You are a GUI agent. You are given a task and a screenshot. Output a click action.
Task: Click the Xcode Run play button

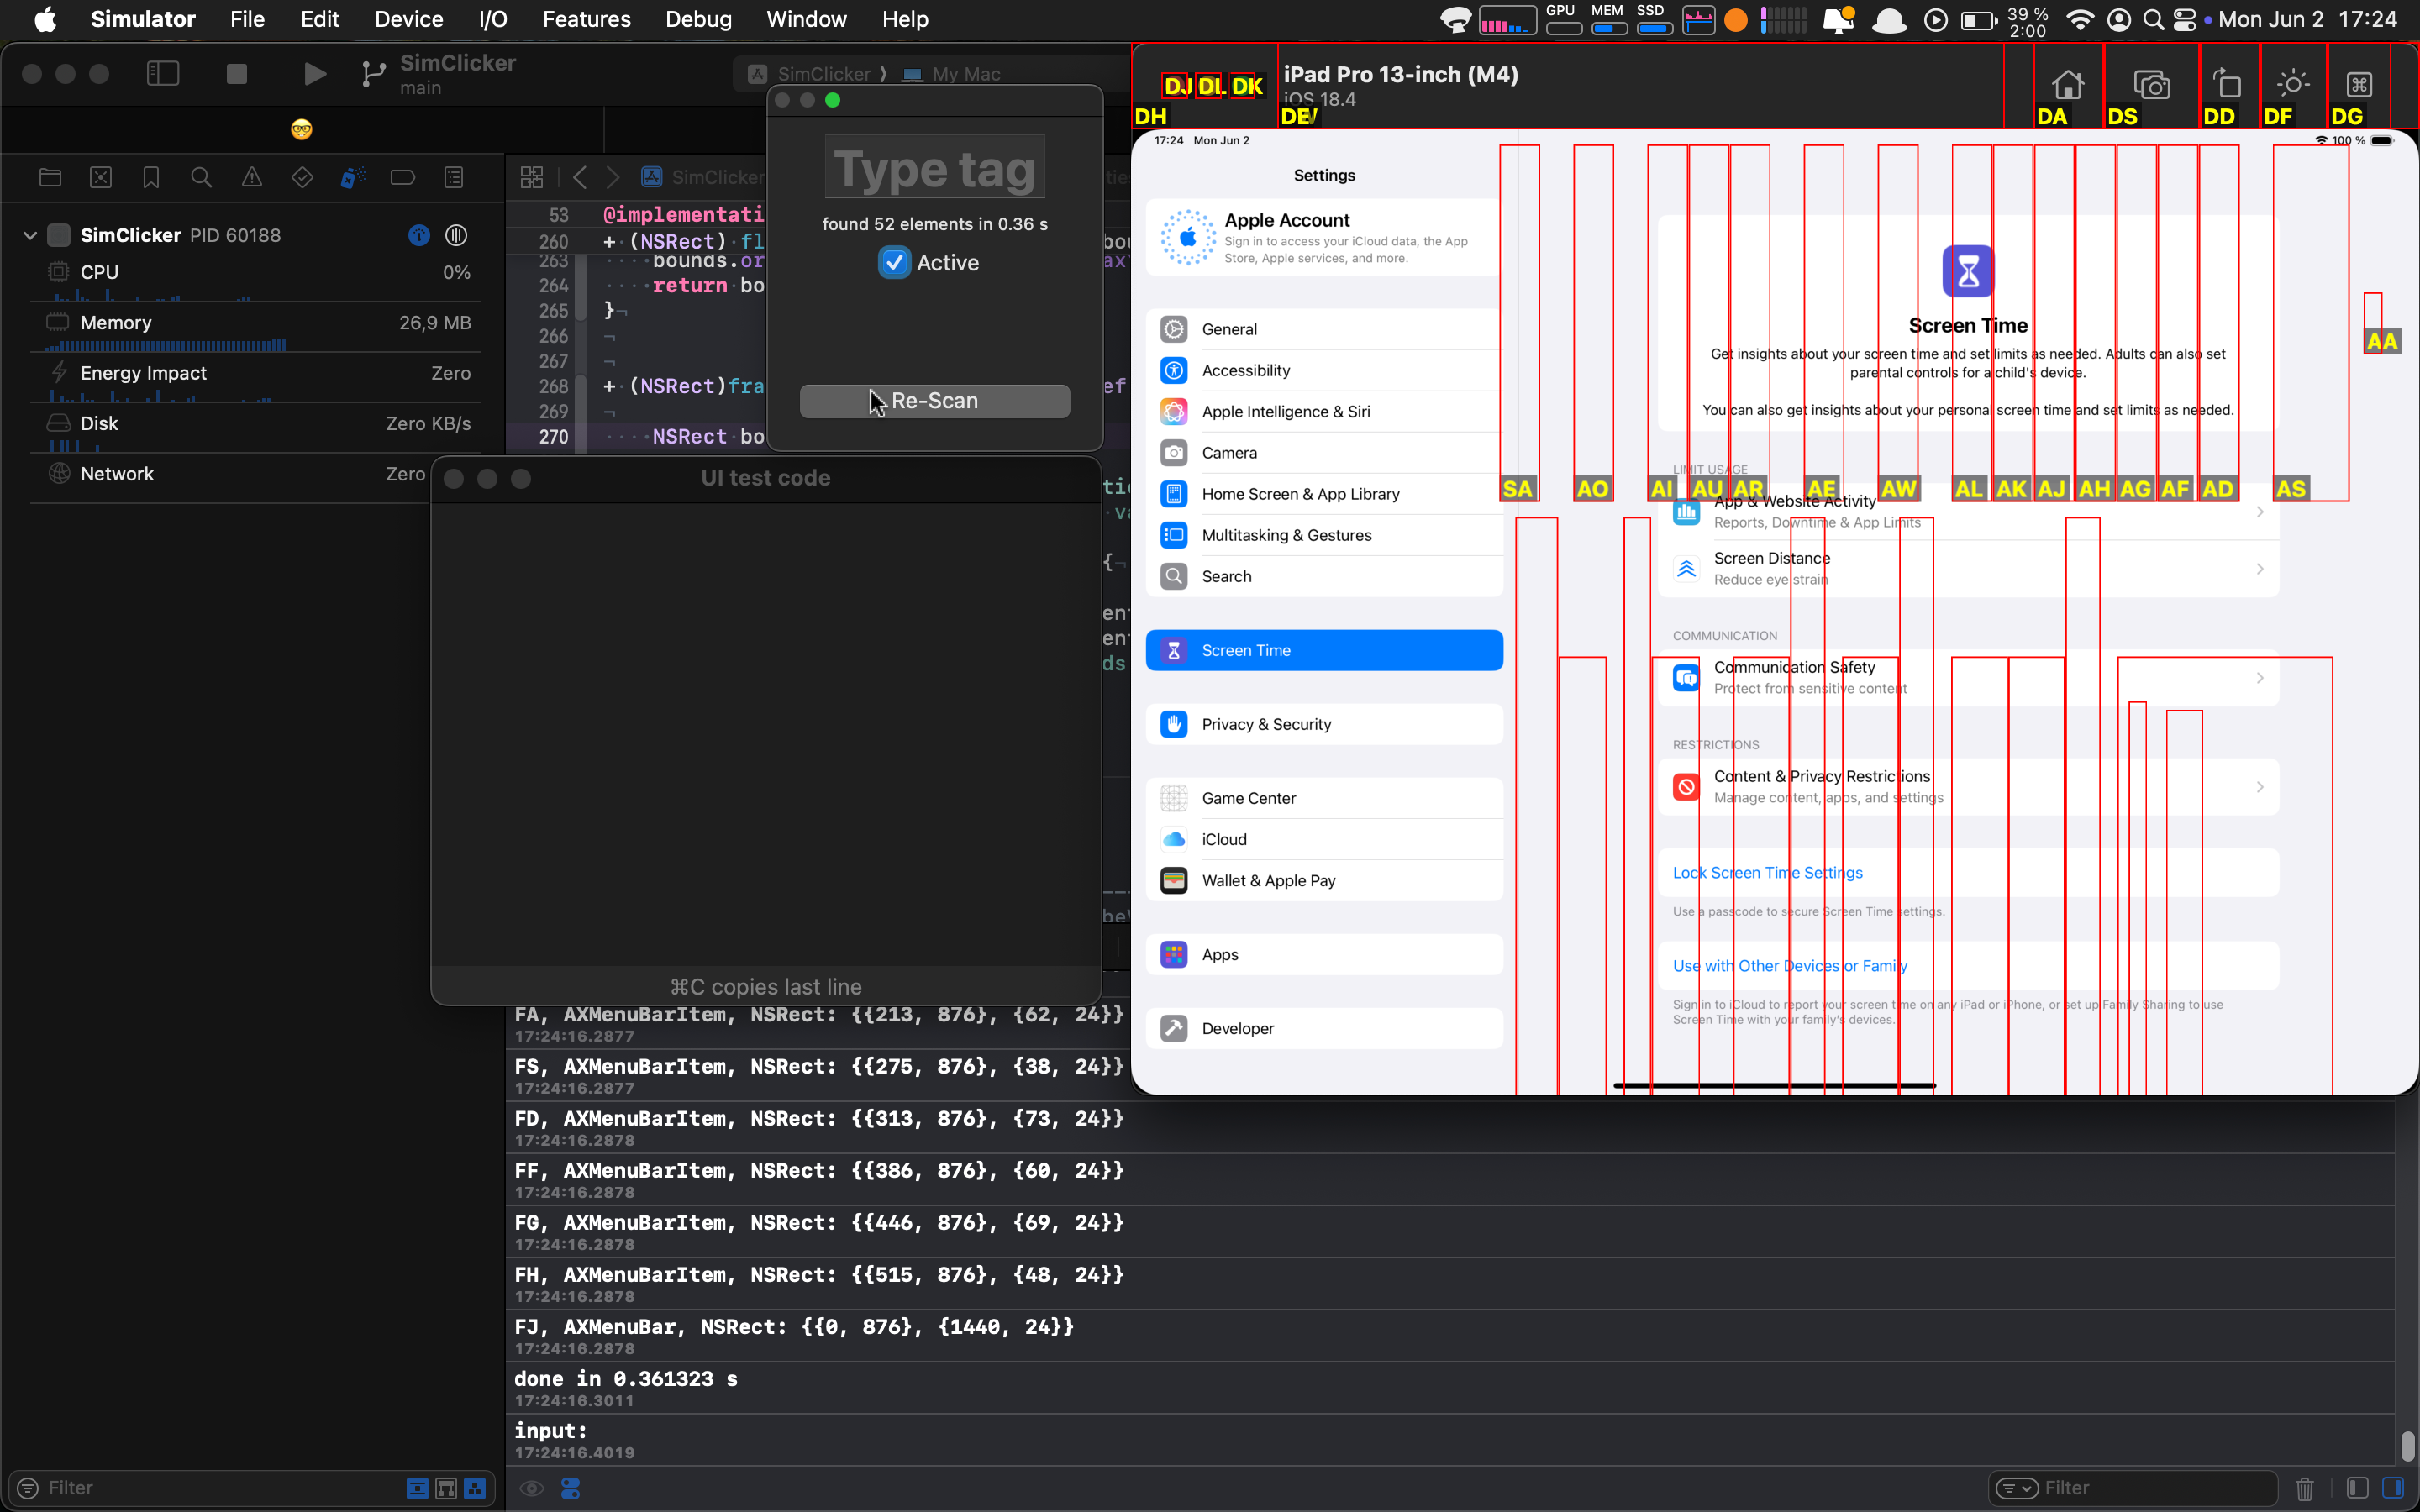coord(314,74)
